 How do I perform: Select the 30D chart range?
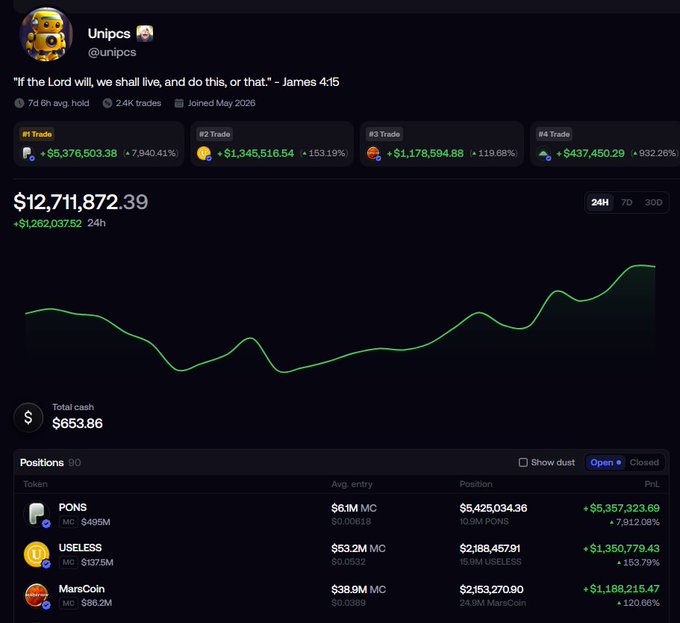point(653,202)
